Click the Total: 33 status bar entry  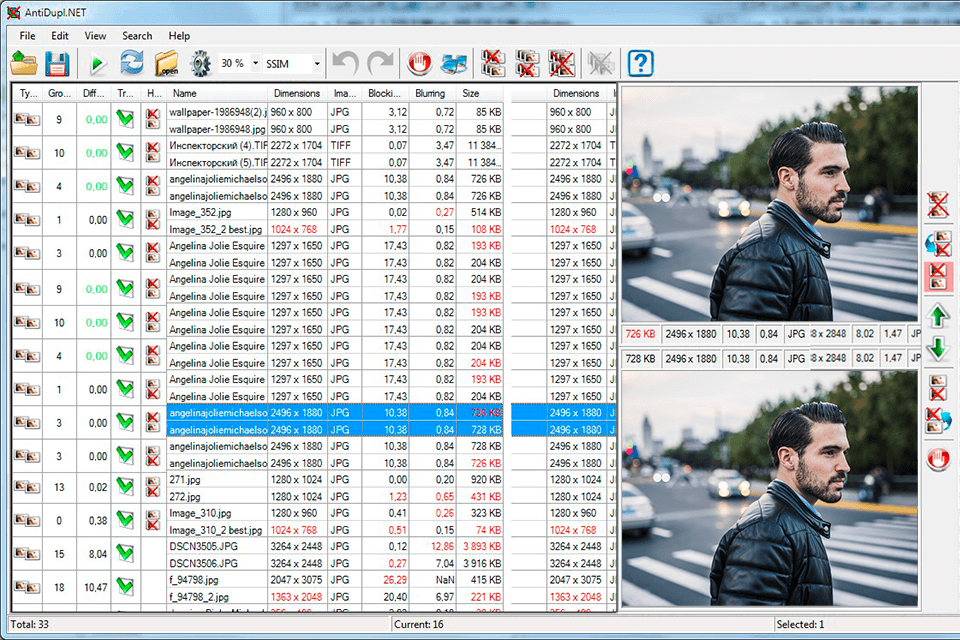tap(29, 625)
